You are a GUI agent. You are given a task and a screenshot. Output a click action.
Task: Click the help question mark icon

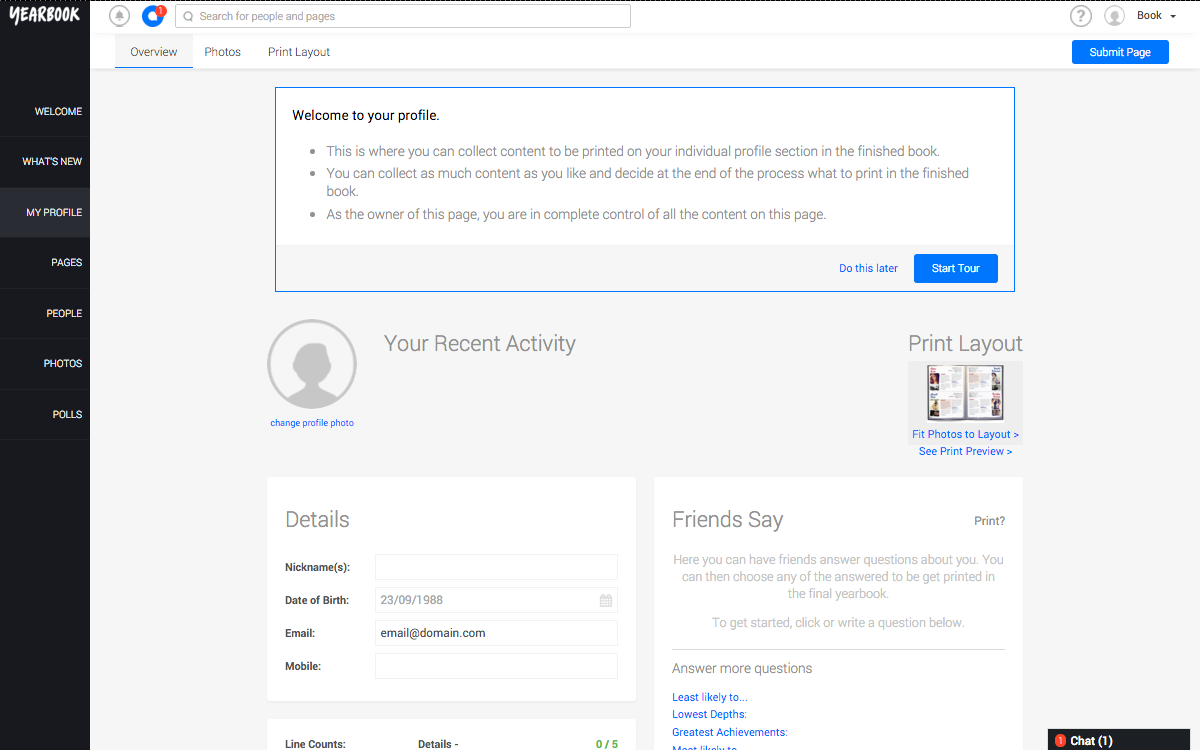(x=1081, y=16)
